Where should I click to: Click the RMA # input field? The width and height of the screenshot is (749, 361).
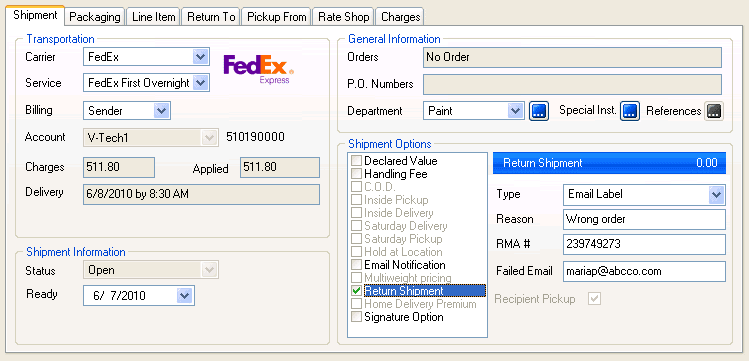pyautogui.click(x=644, y=244)
